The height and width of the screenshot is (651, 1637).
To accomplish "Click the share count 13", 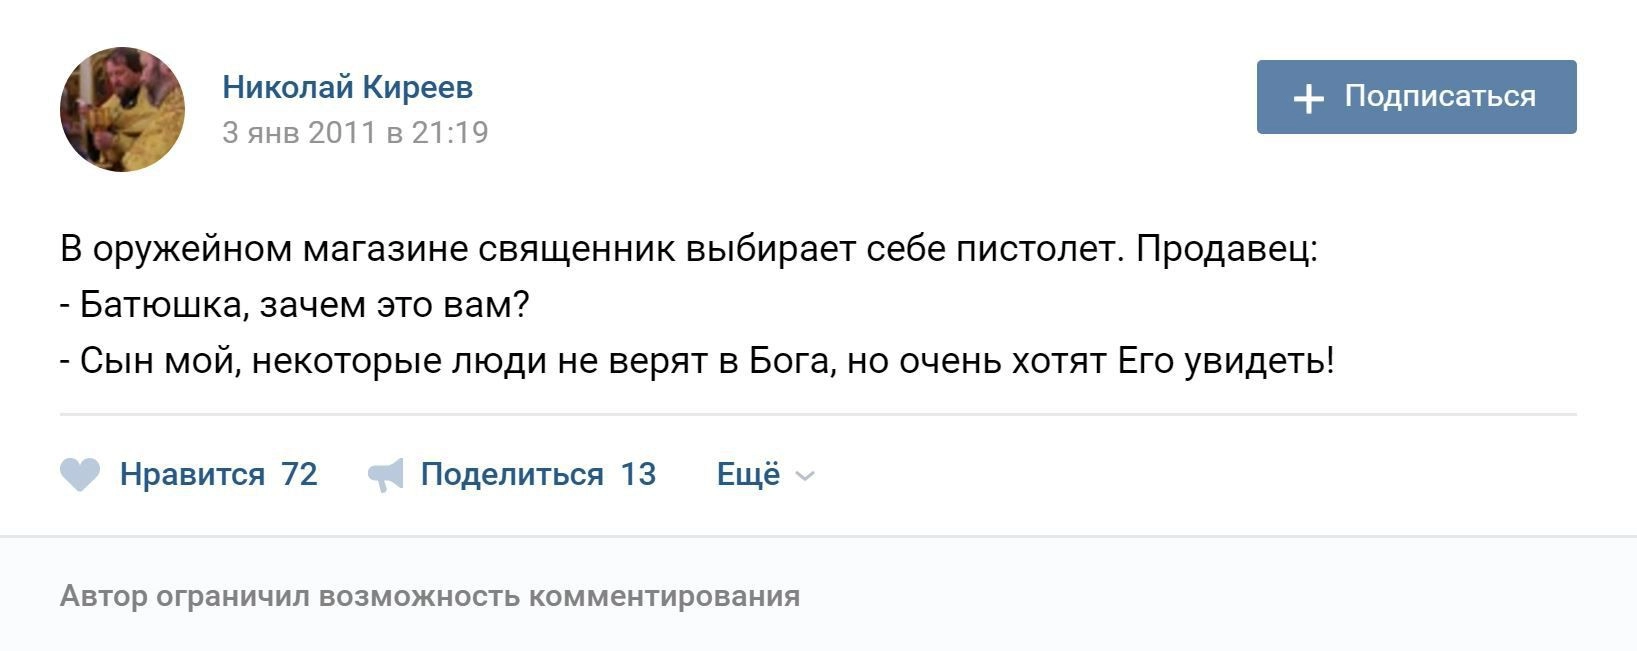I will tap(638, 474).
